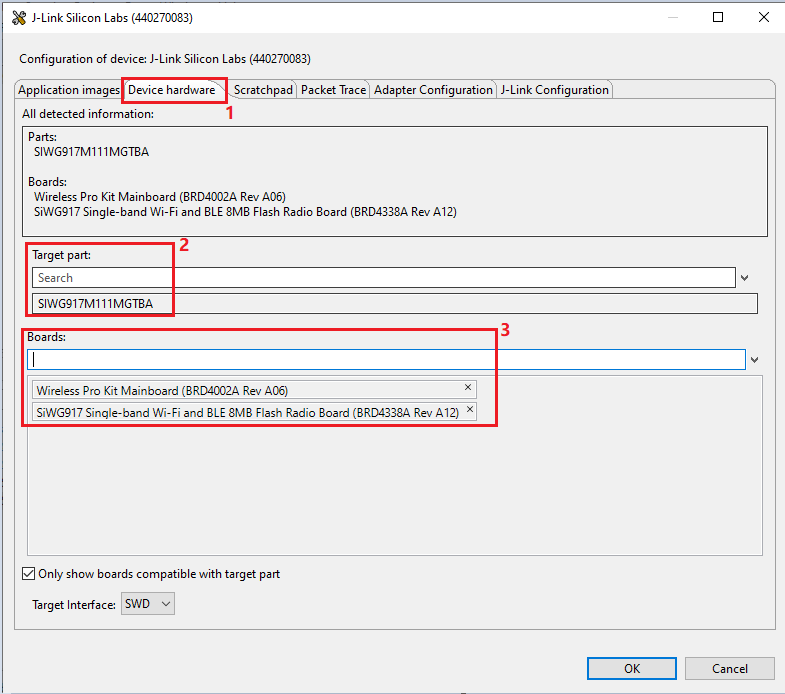Expand the Boards field dropdown arrow
Screen dimensions: 785x694
(x=753, y=359)
